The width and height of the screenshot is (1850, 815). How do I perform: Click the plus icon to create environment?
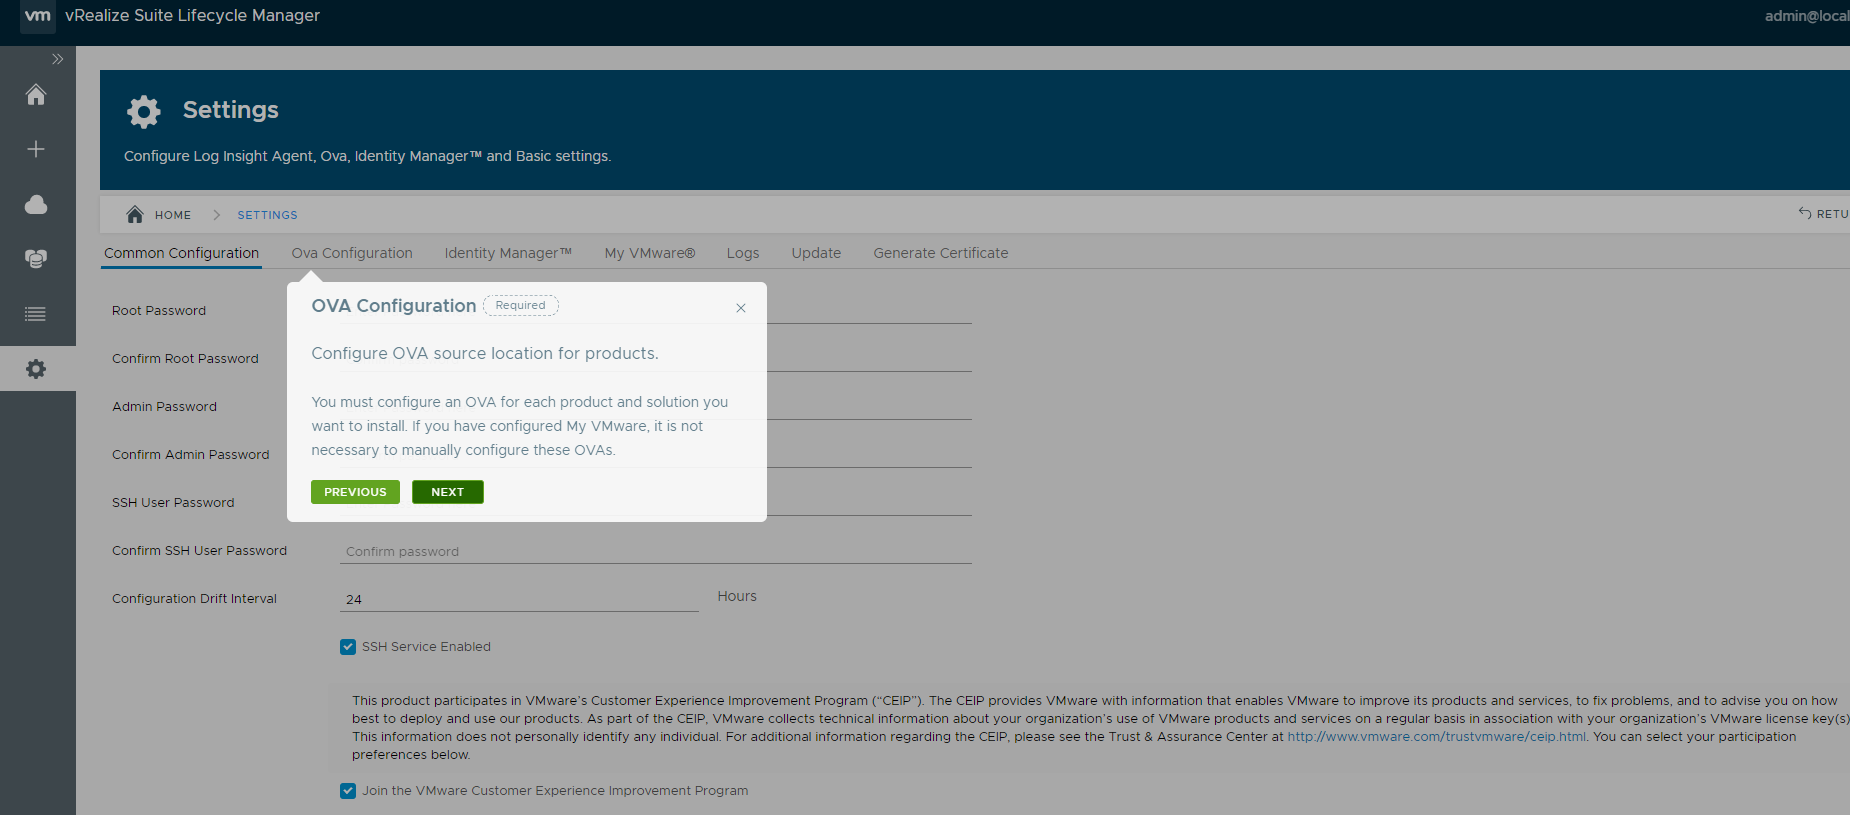(36, 149)
